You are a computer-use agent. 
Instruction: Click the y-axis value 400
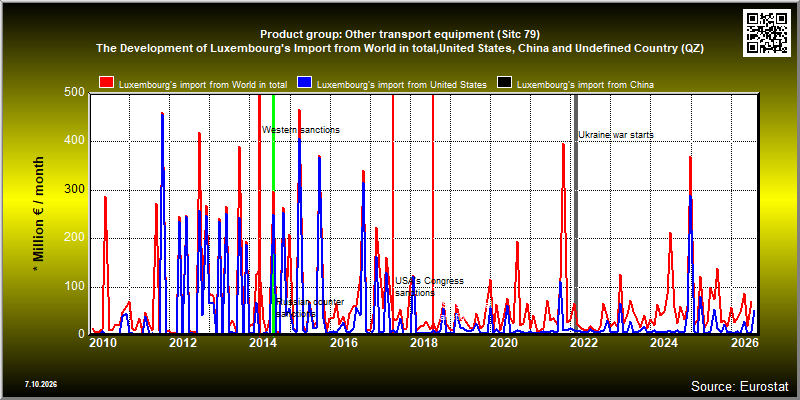[x=76, y=141]
